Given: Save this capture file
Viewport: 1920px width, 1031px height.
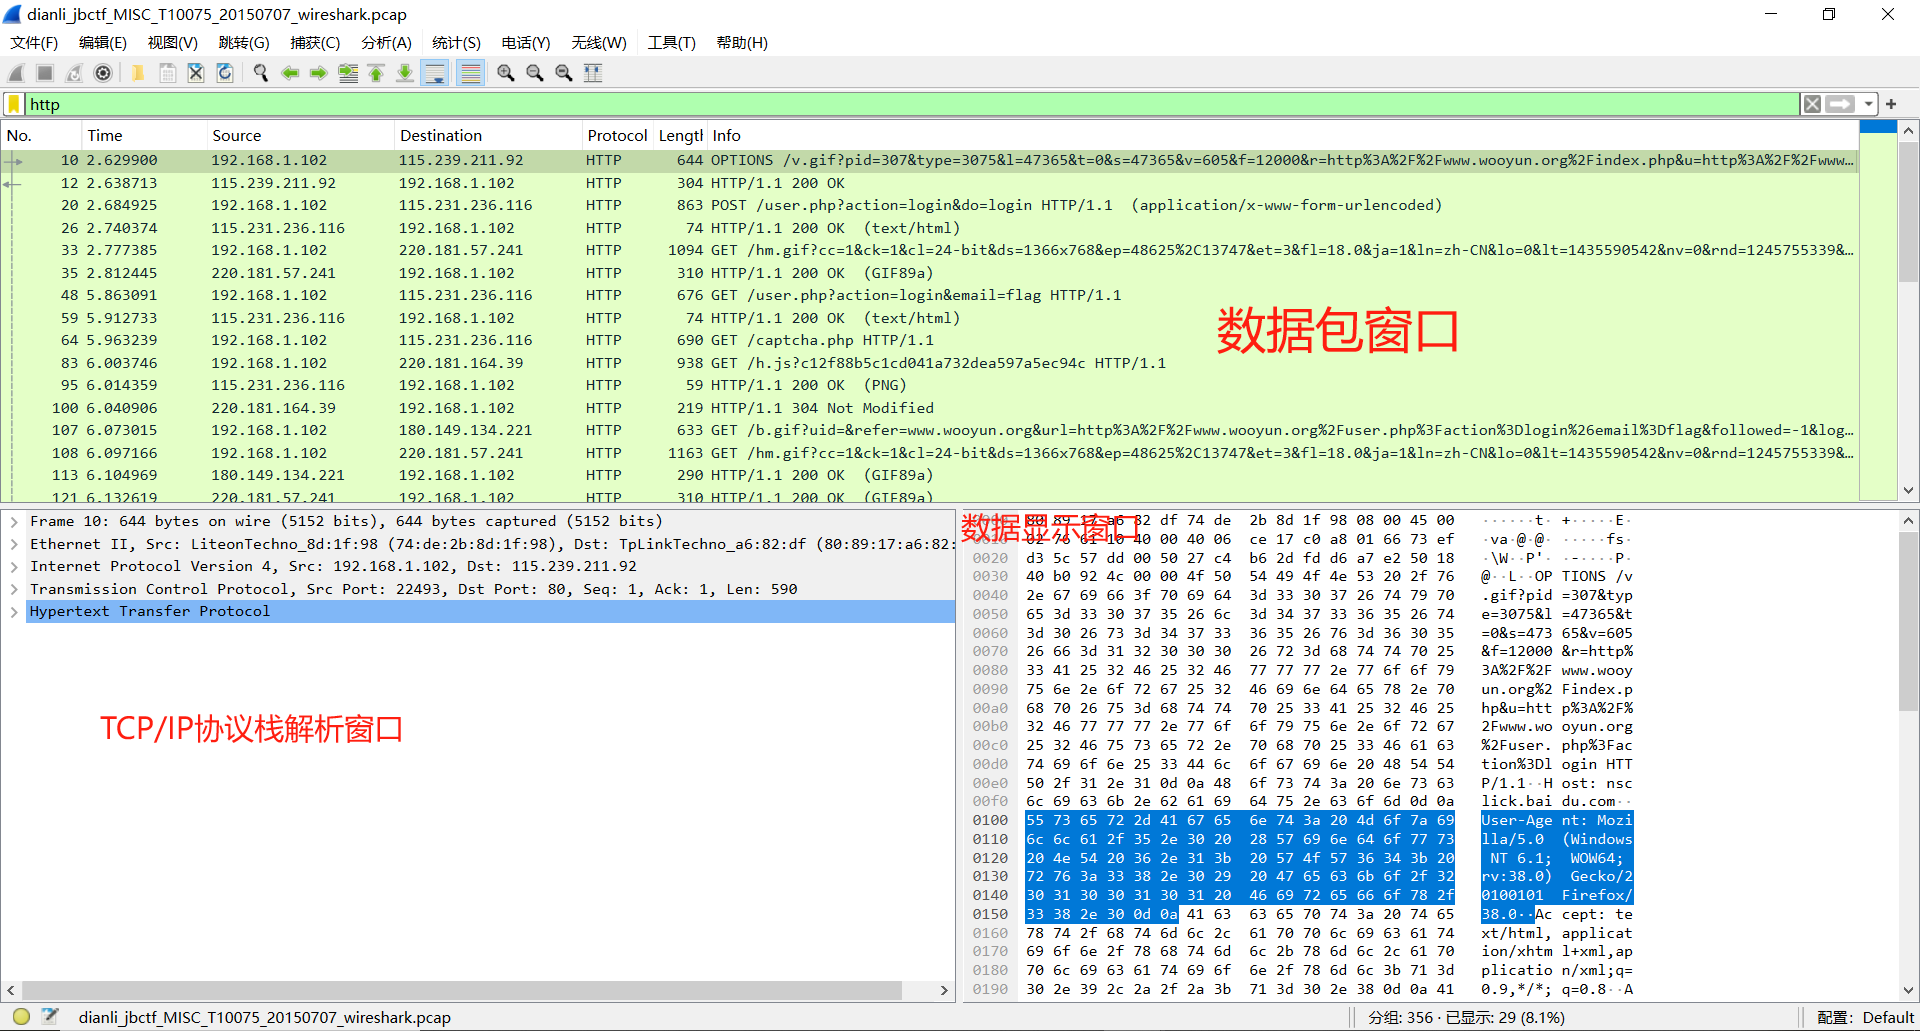Looking at the screenshot, I should [x=167, y=73].
